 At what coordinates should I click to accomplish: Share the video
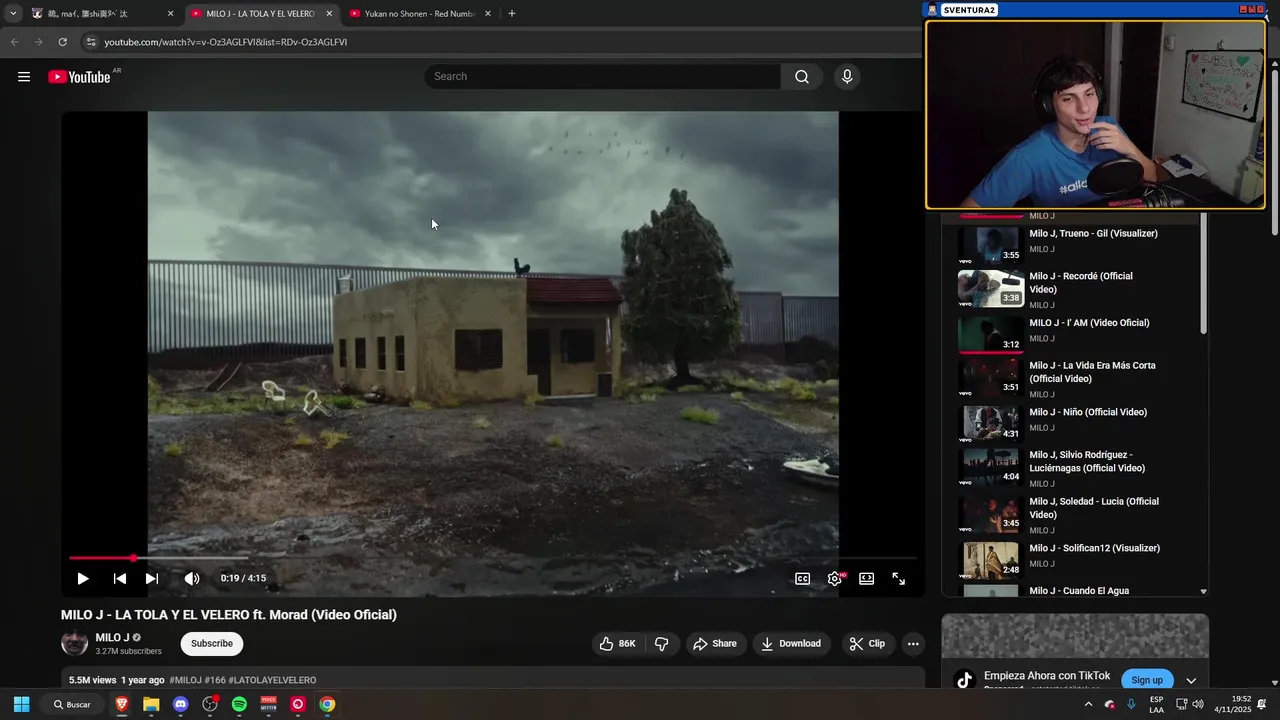pos(715,644)
